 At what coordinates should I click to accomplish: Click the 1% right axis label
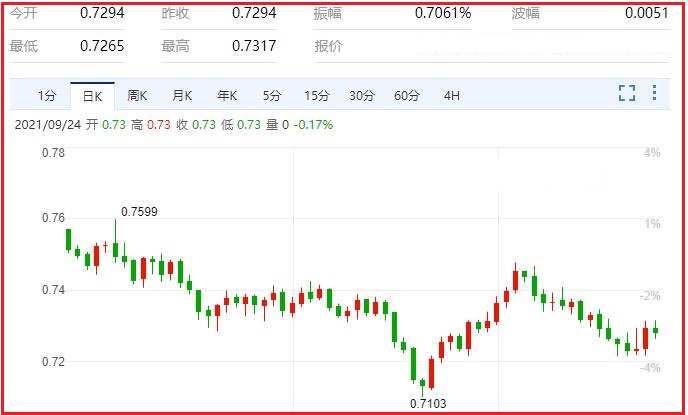(x=652, y=224)
